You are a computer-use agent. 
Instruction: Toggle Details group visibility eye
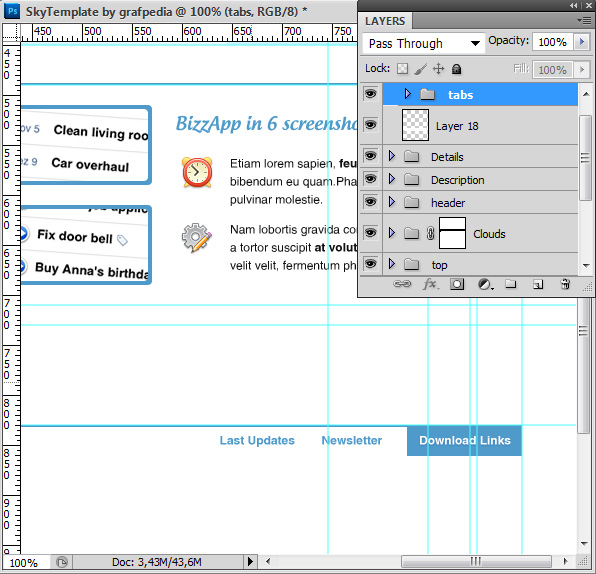pos(371,156)
